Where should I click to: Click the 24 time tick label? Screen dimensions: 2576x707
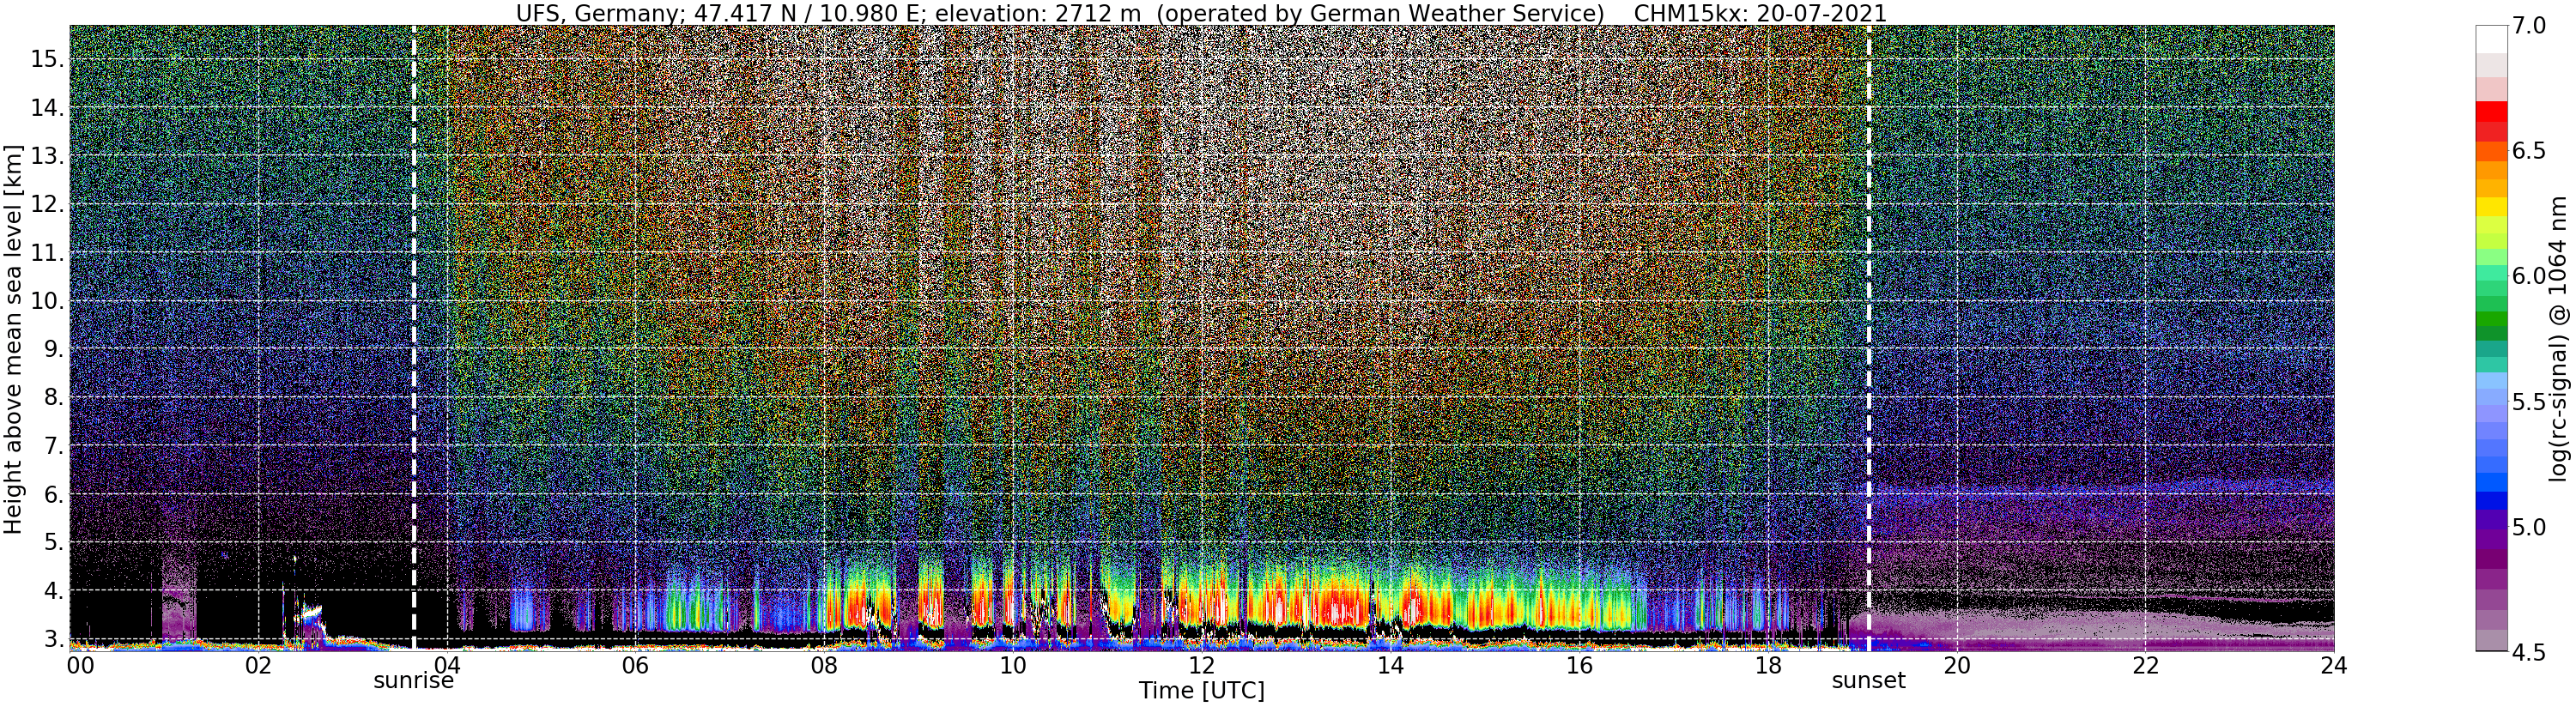tap(2334, 666)
